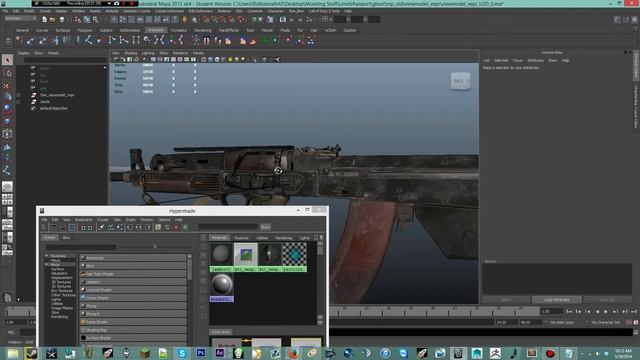
Task: Click the broom clear graph icon in Hypershade
Action: 101,227
